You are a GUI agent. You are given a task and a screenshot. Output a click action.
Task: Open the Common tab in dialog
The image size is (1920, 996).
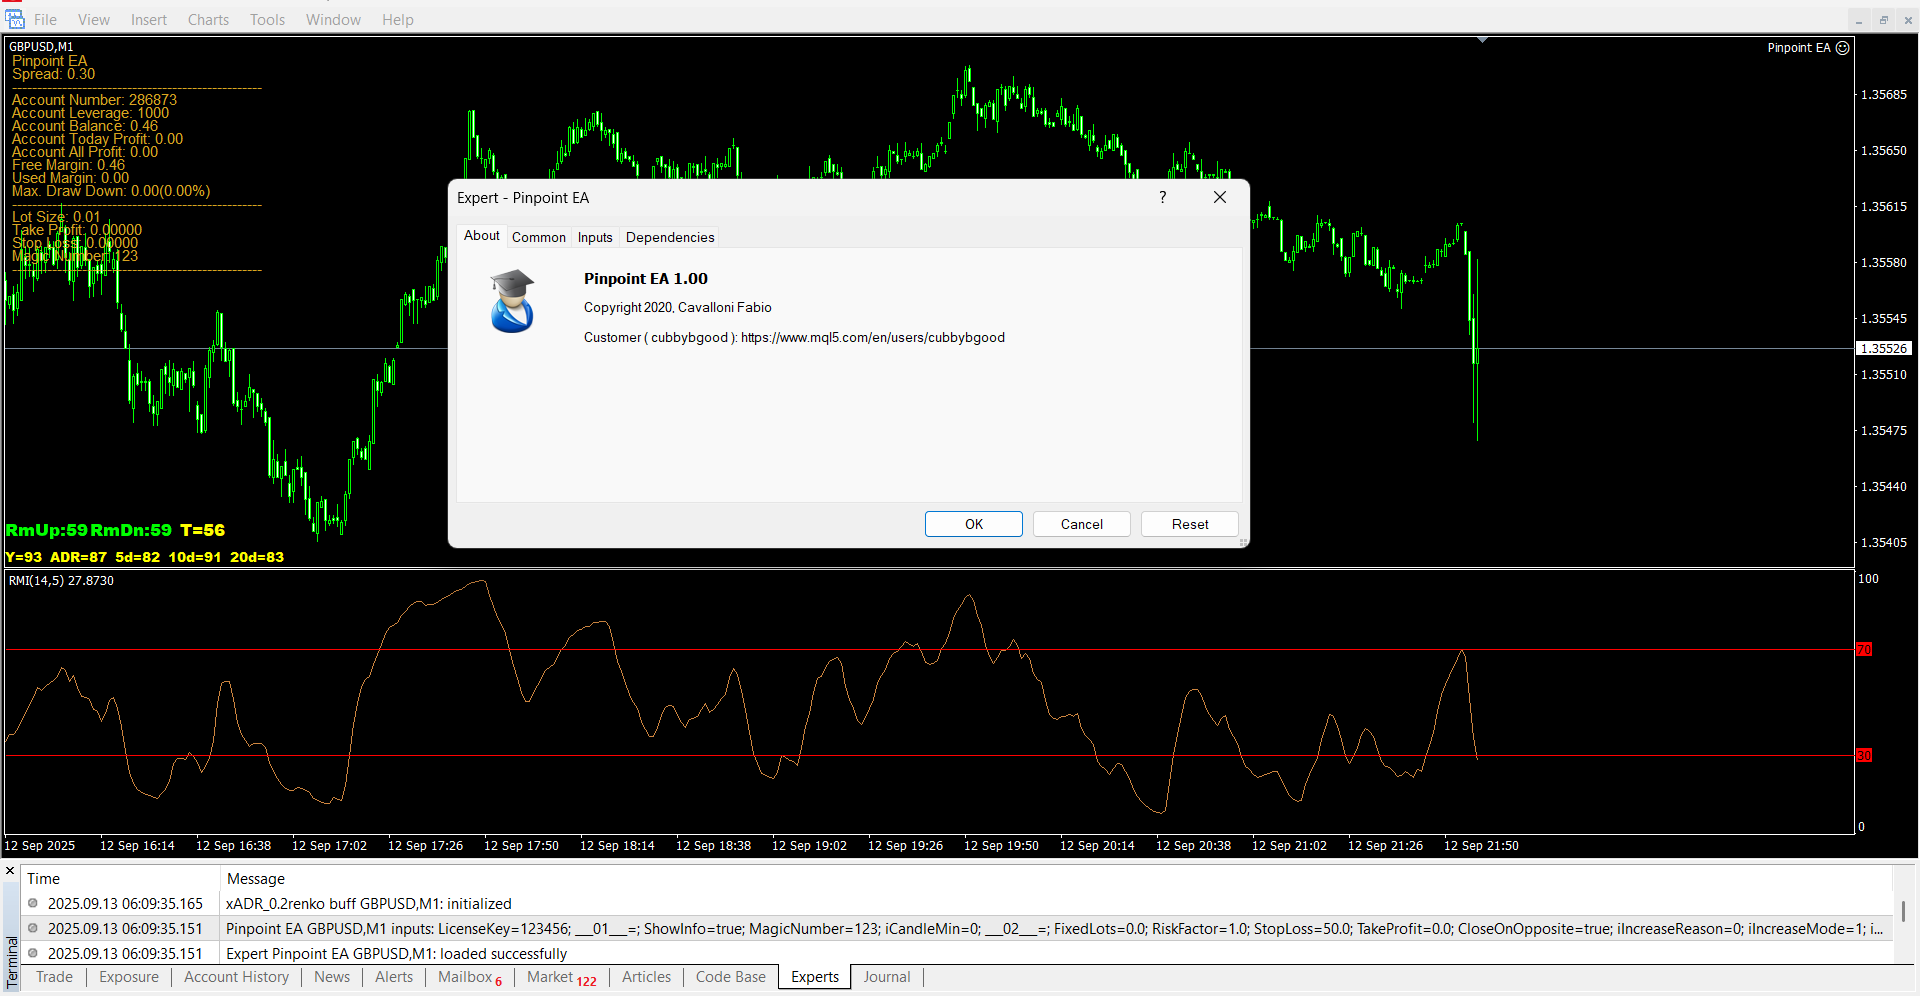point(538,237)
